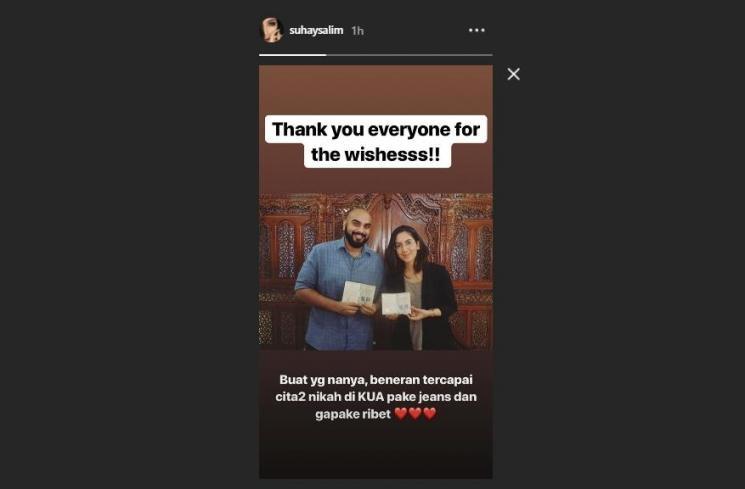Image resolution: width=745 pixels, height=489 pixels.
Task: Click the suhaysalim username link
Action: pyautogui.click(x=316, y=30)
